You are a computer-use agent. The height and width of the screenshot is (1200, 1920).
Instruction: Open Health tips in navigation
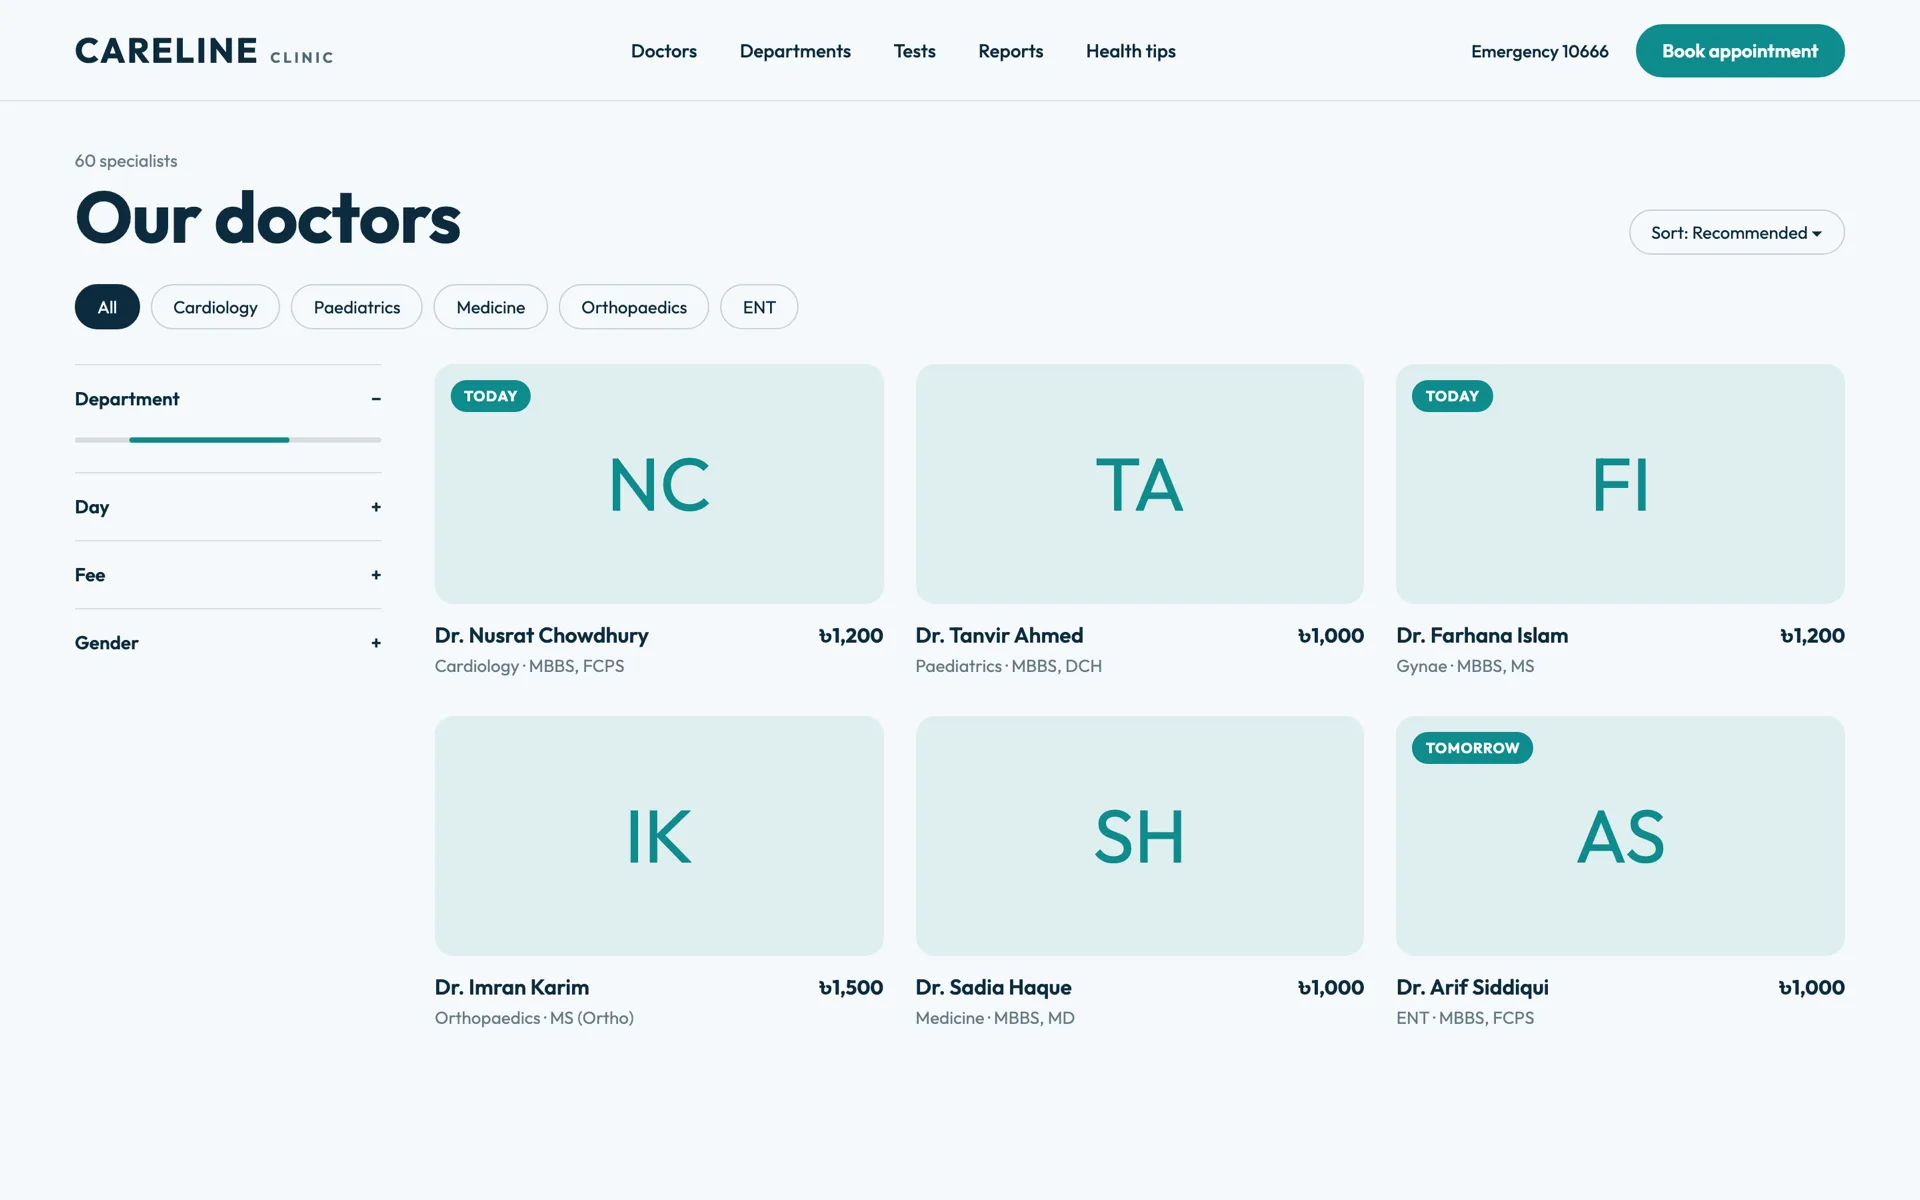1131,51
